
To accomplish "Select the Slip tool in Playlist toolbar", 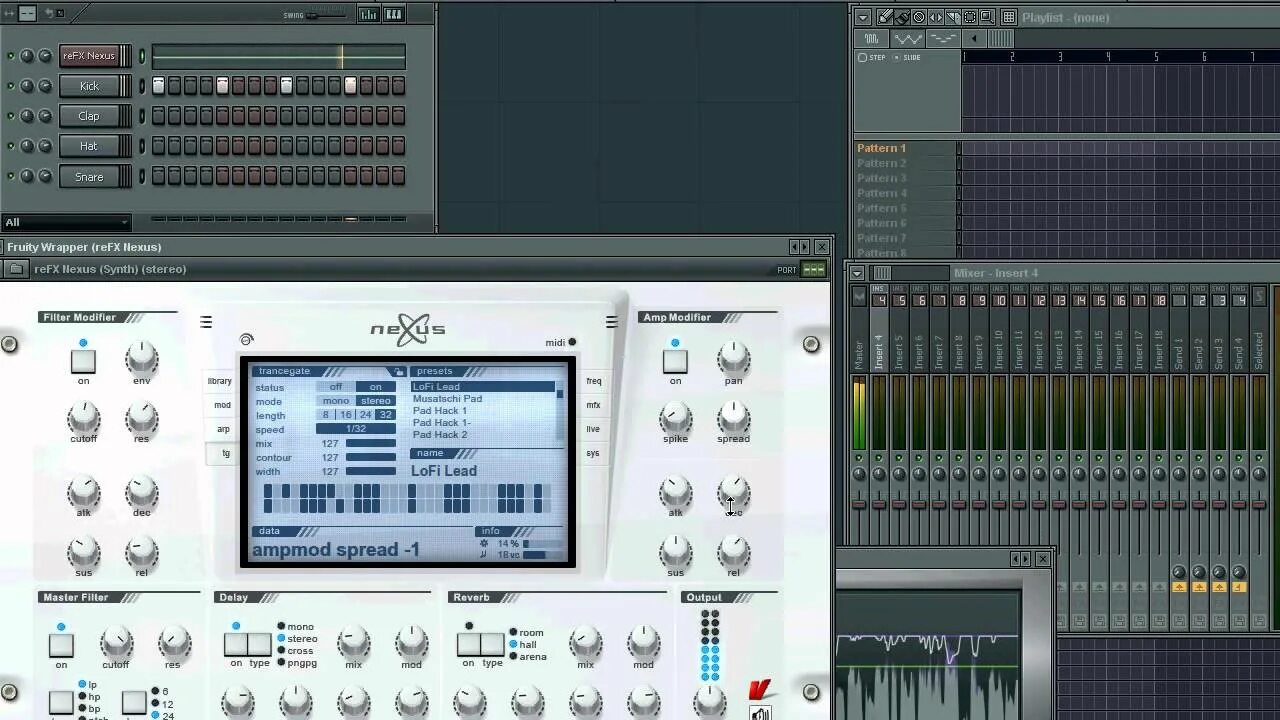I will tap(936, 17).
